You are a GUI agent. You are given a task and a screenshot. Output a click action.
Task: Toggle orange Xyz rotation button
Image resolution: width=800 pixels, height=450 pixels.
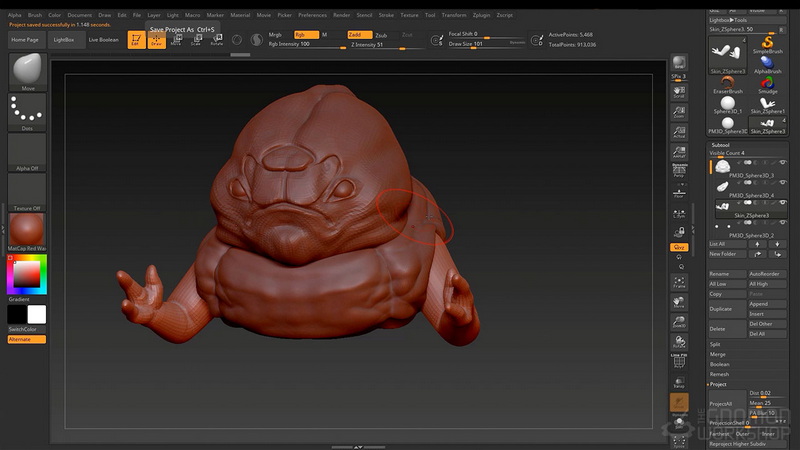(x=679, y=247)
